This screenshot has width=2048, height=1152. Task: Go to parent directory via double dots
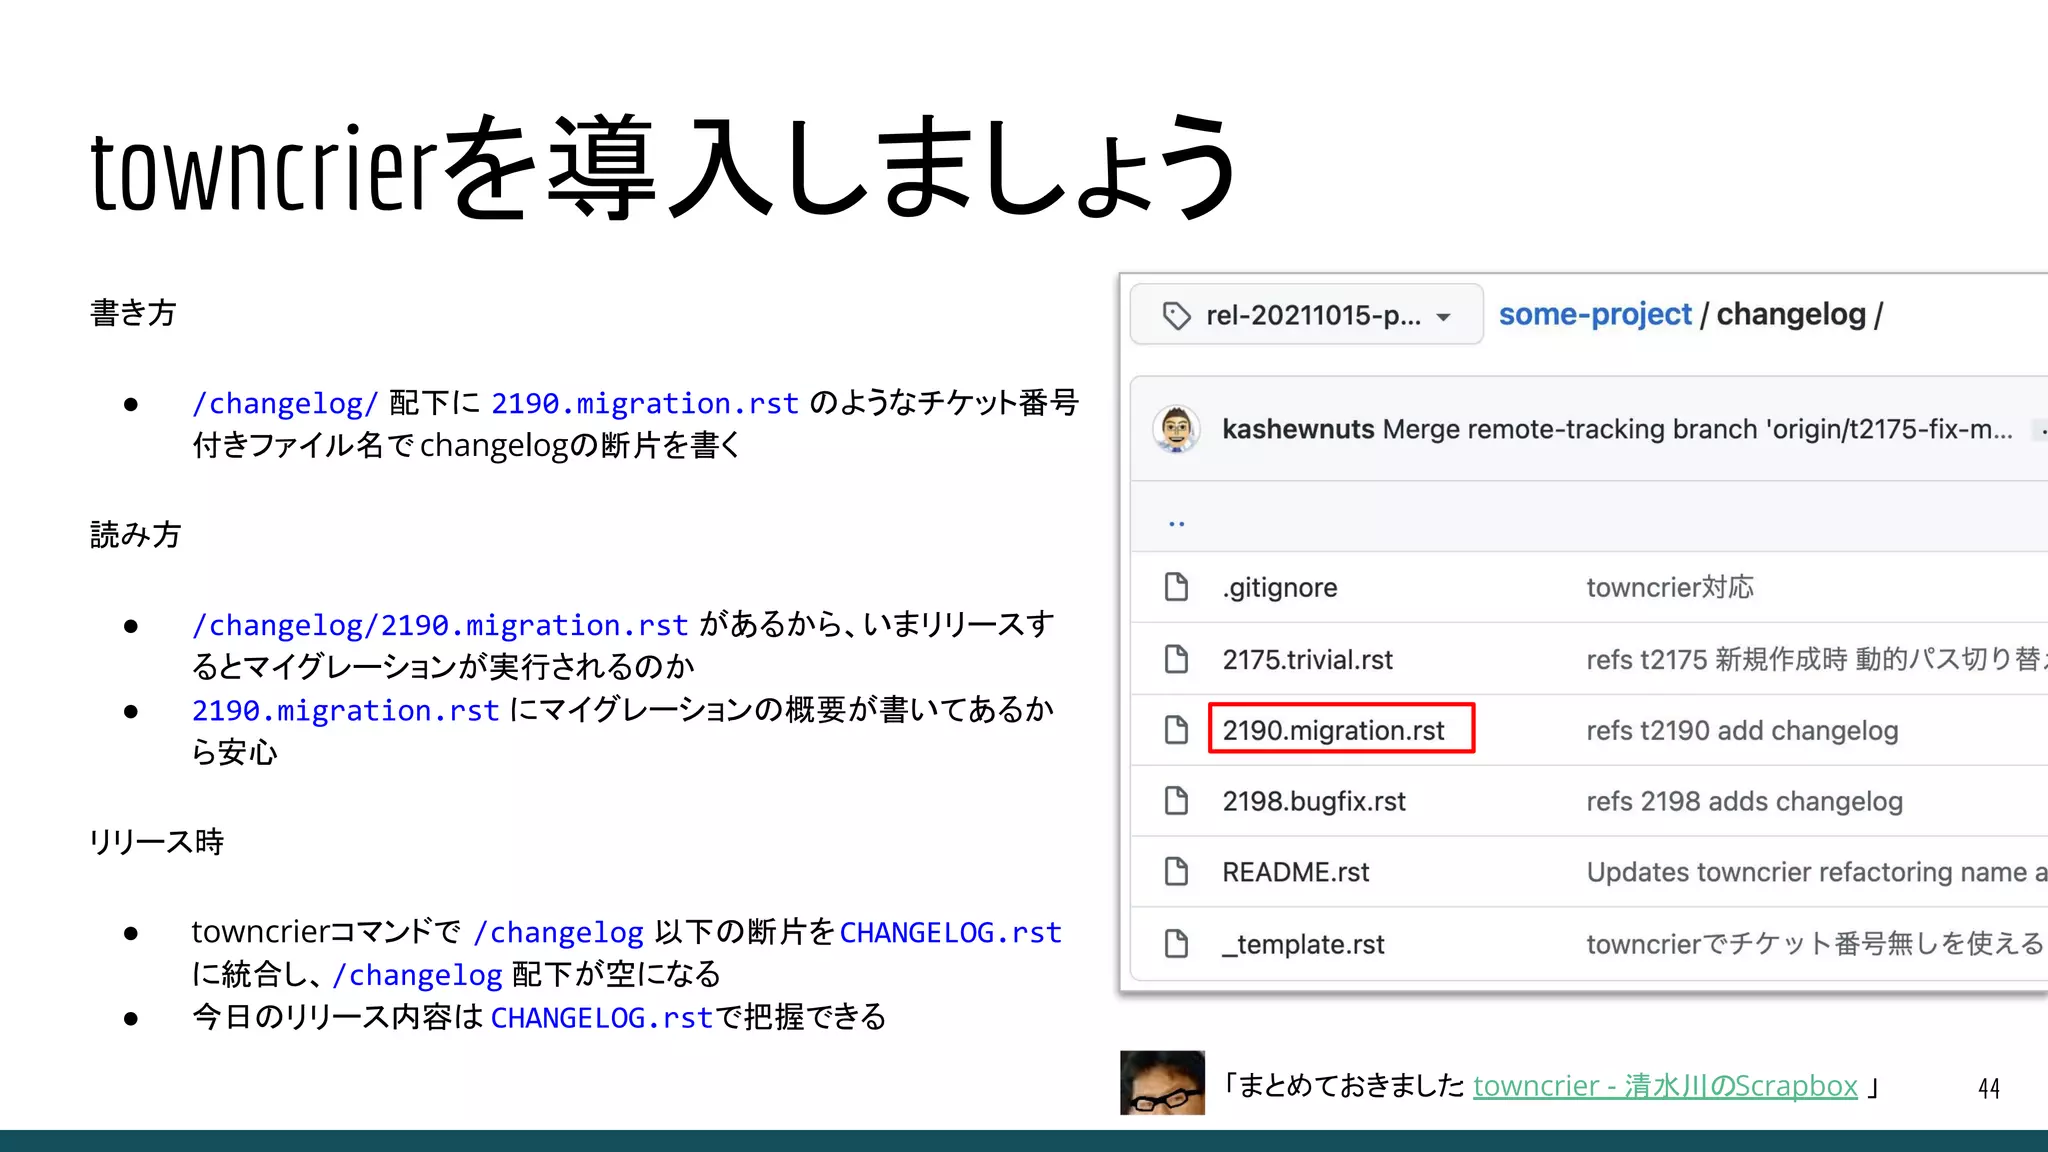point(1176,523)
